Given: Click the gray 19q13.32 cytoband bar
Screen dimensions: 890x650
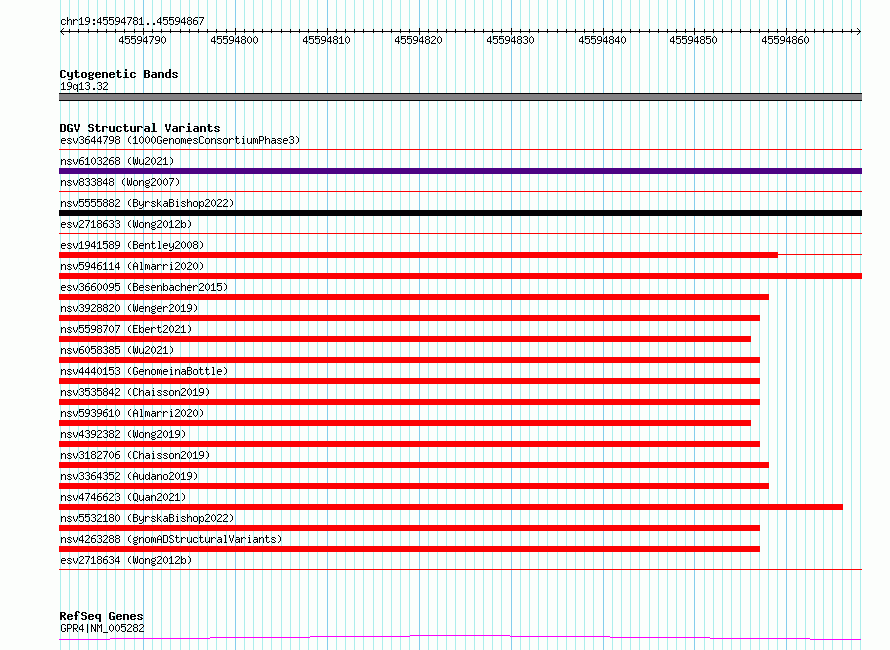Looking at the screenshot, I should (x=460, y=97).
